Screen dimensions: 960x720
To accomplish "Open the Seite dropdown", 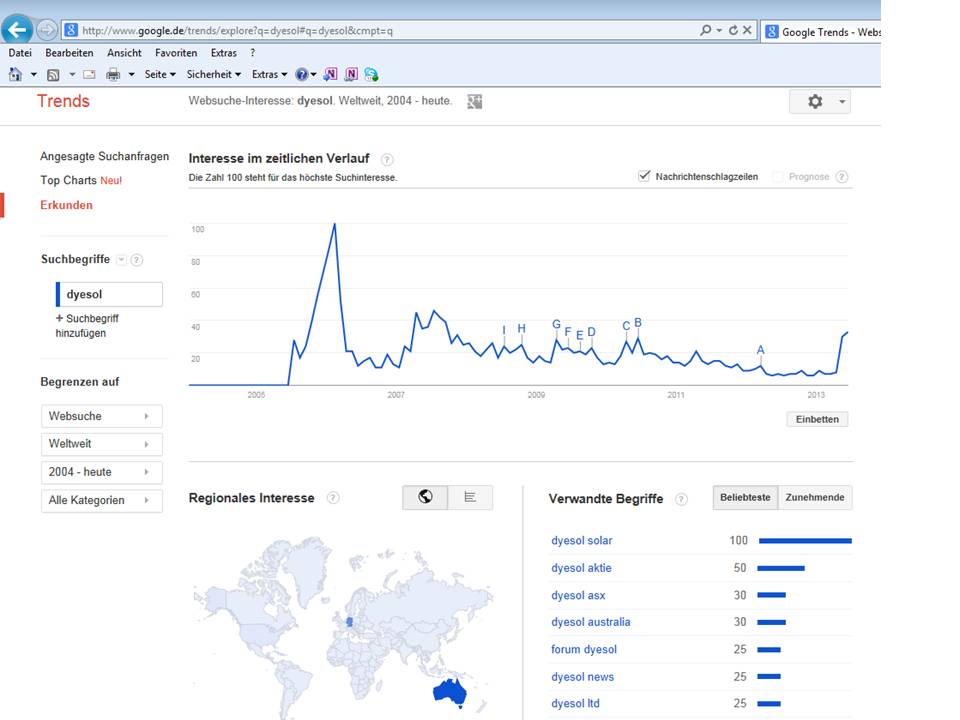I will 160,75.
